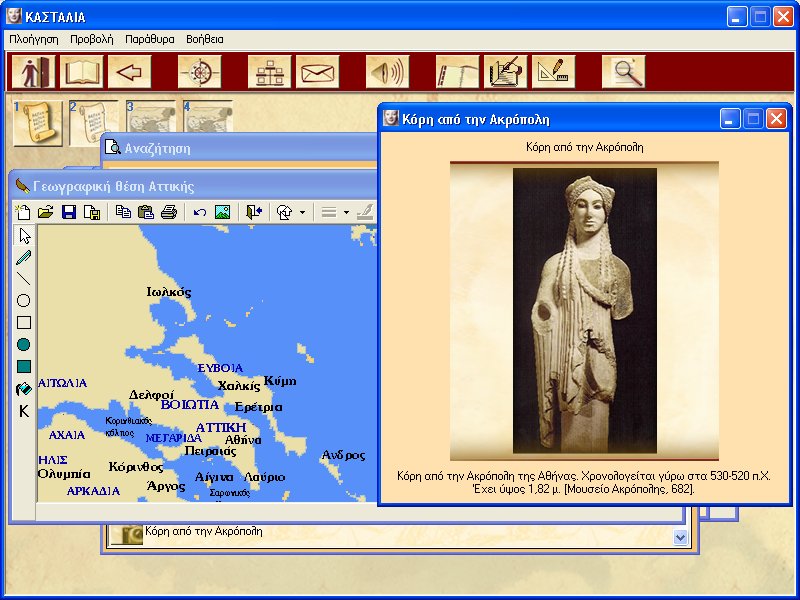Screen dimensions: 800x600
Task: Click ΑΤΤΙΚΗ label on the map
Action: click(x=221, y=427)
